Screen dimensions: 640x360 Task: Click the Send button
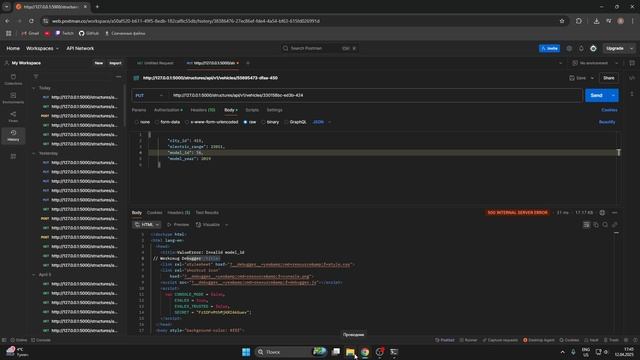pyautogui.click(x=597, y=96)
